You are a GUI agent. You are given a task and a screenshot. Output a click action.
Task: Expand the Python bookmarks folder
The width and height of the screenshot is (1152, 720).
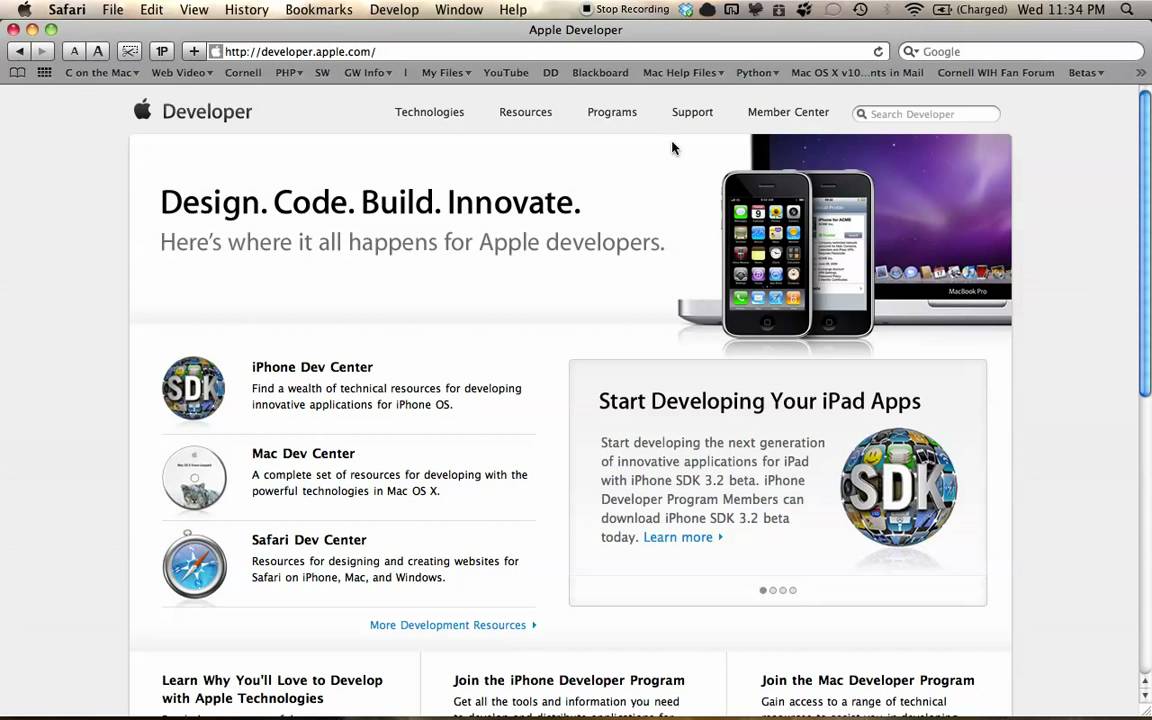tap(757, 73)
